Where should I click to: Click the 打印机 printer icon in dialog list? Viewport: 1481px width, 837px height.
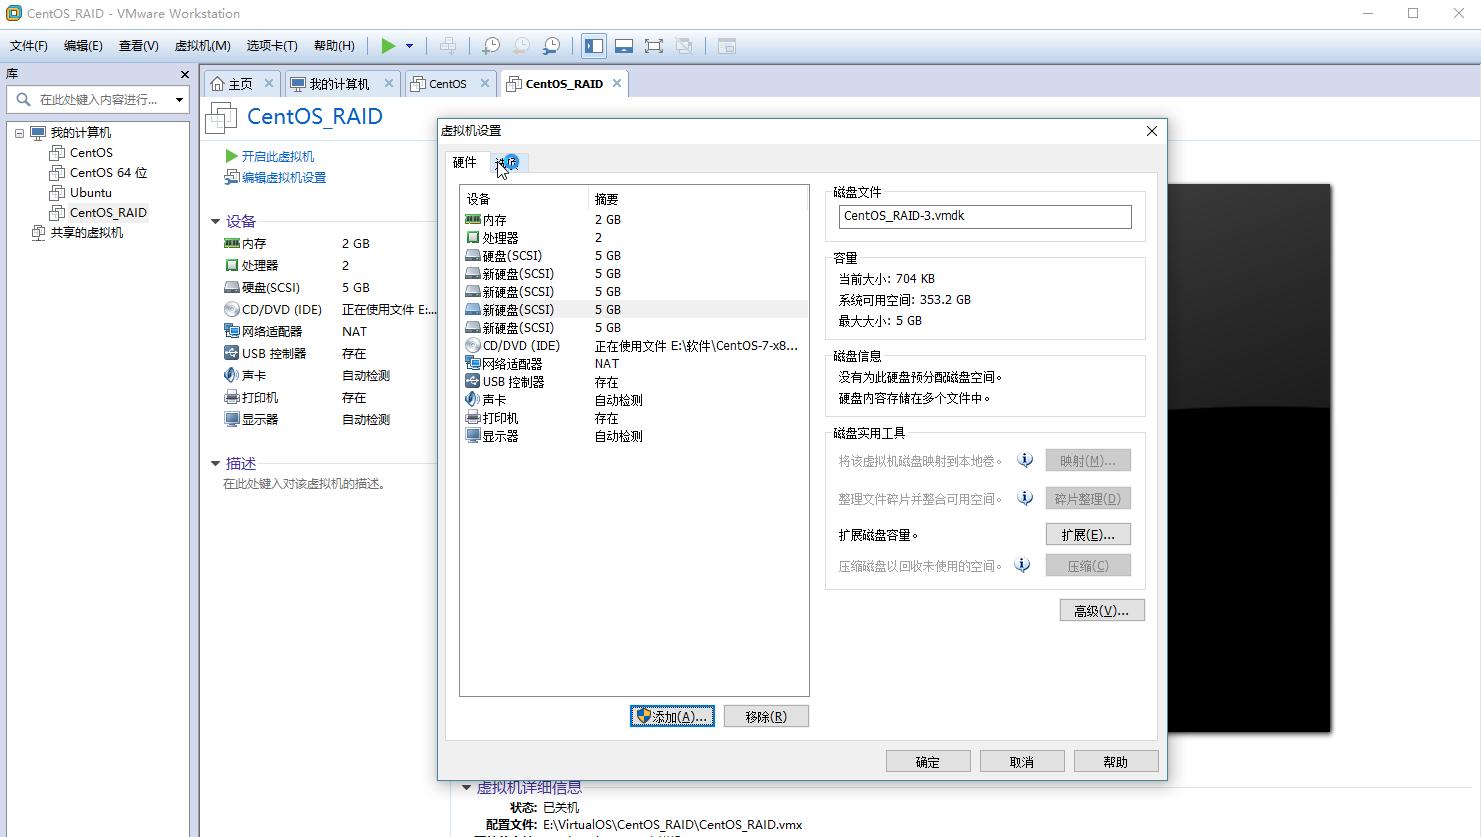pos(473,417)
